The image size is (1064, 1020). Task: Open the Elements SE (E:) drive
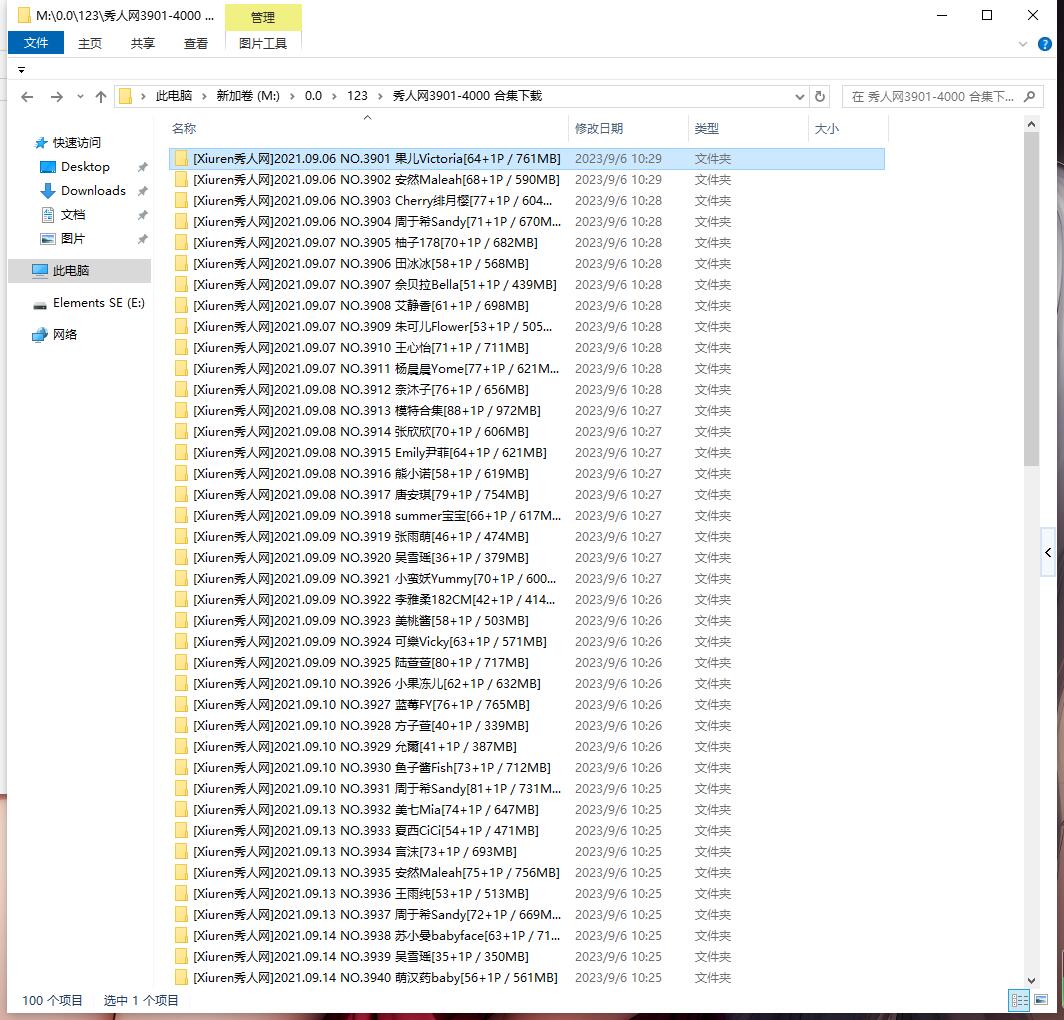98,303
